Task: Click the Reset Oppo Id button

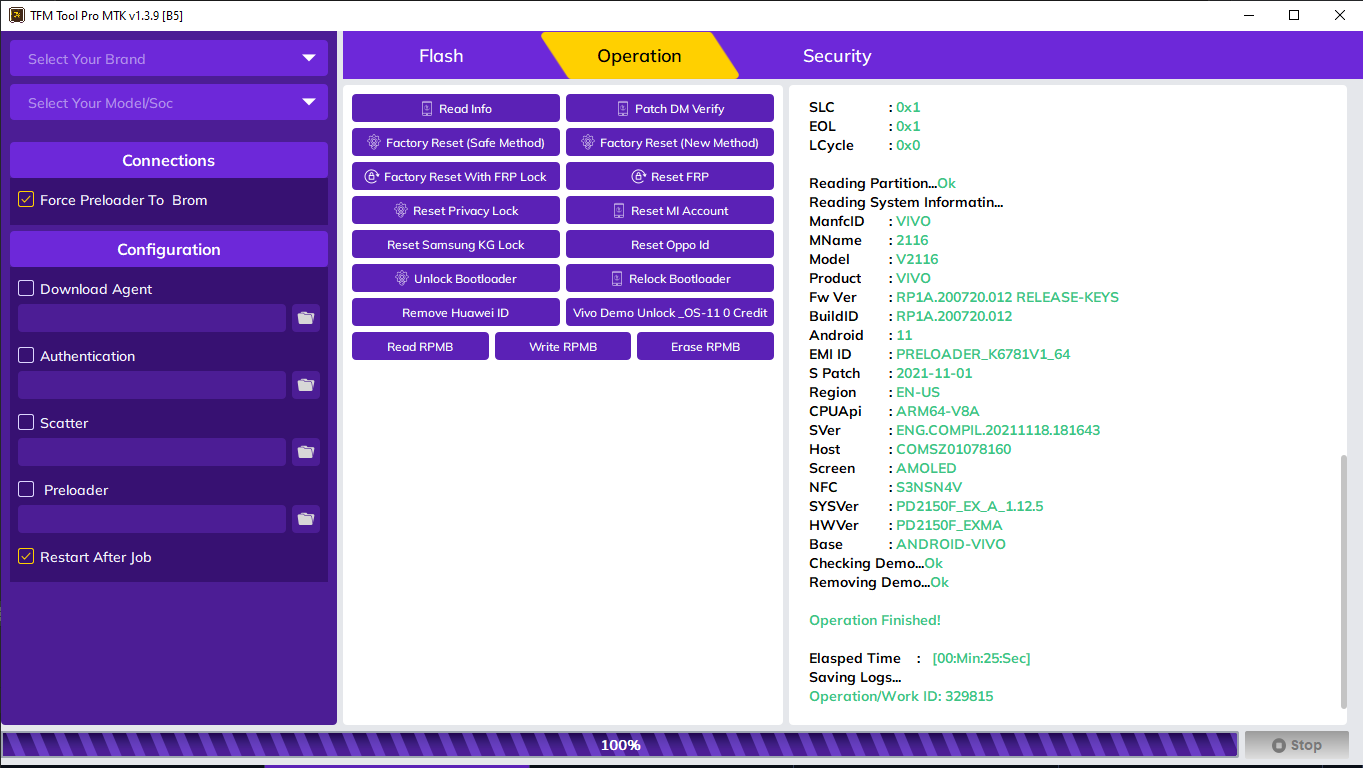Action: (670, 245)
